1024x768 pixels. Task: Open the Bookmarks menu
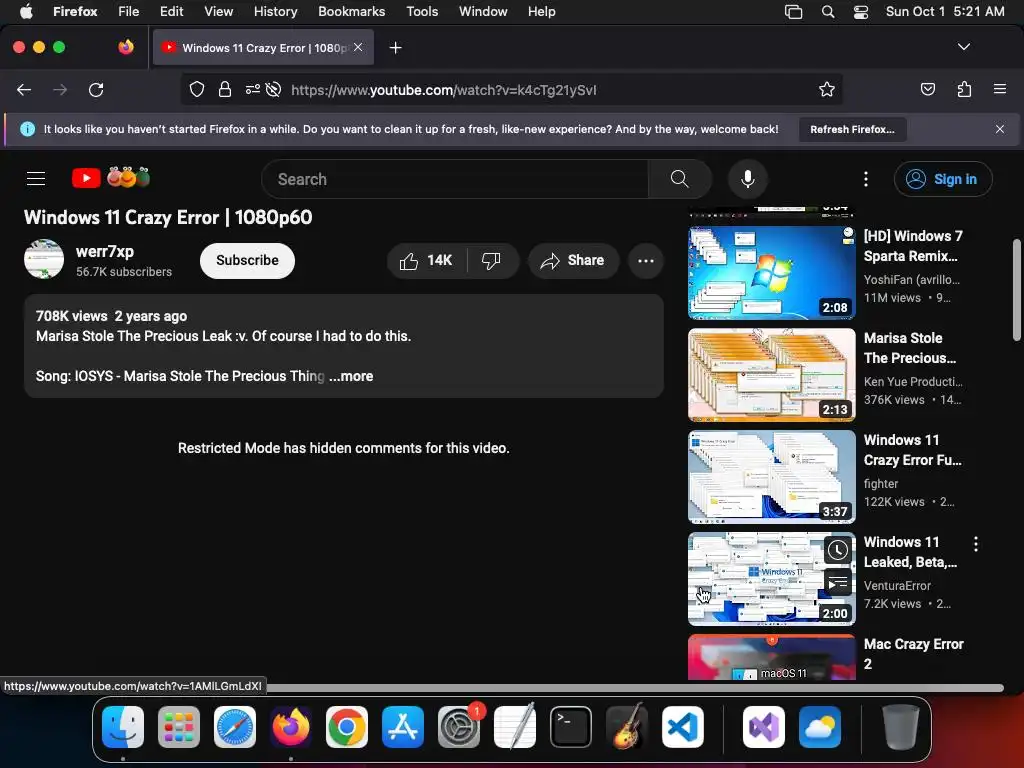pyautogui.click(x=351, y=11)
